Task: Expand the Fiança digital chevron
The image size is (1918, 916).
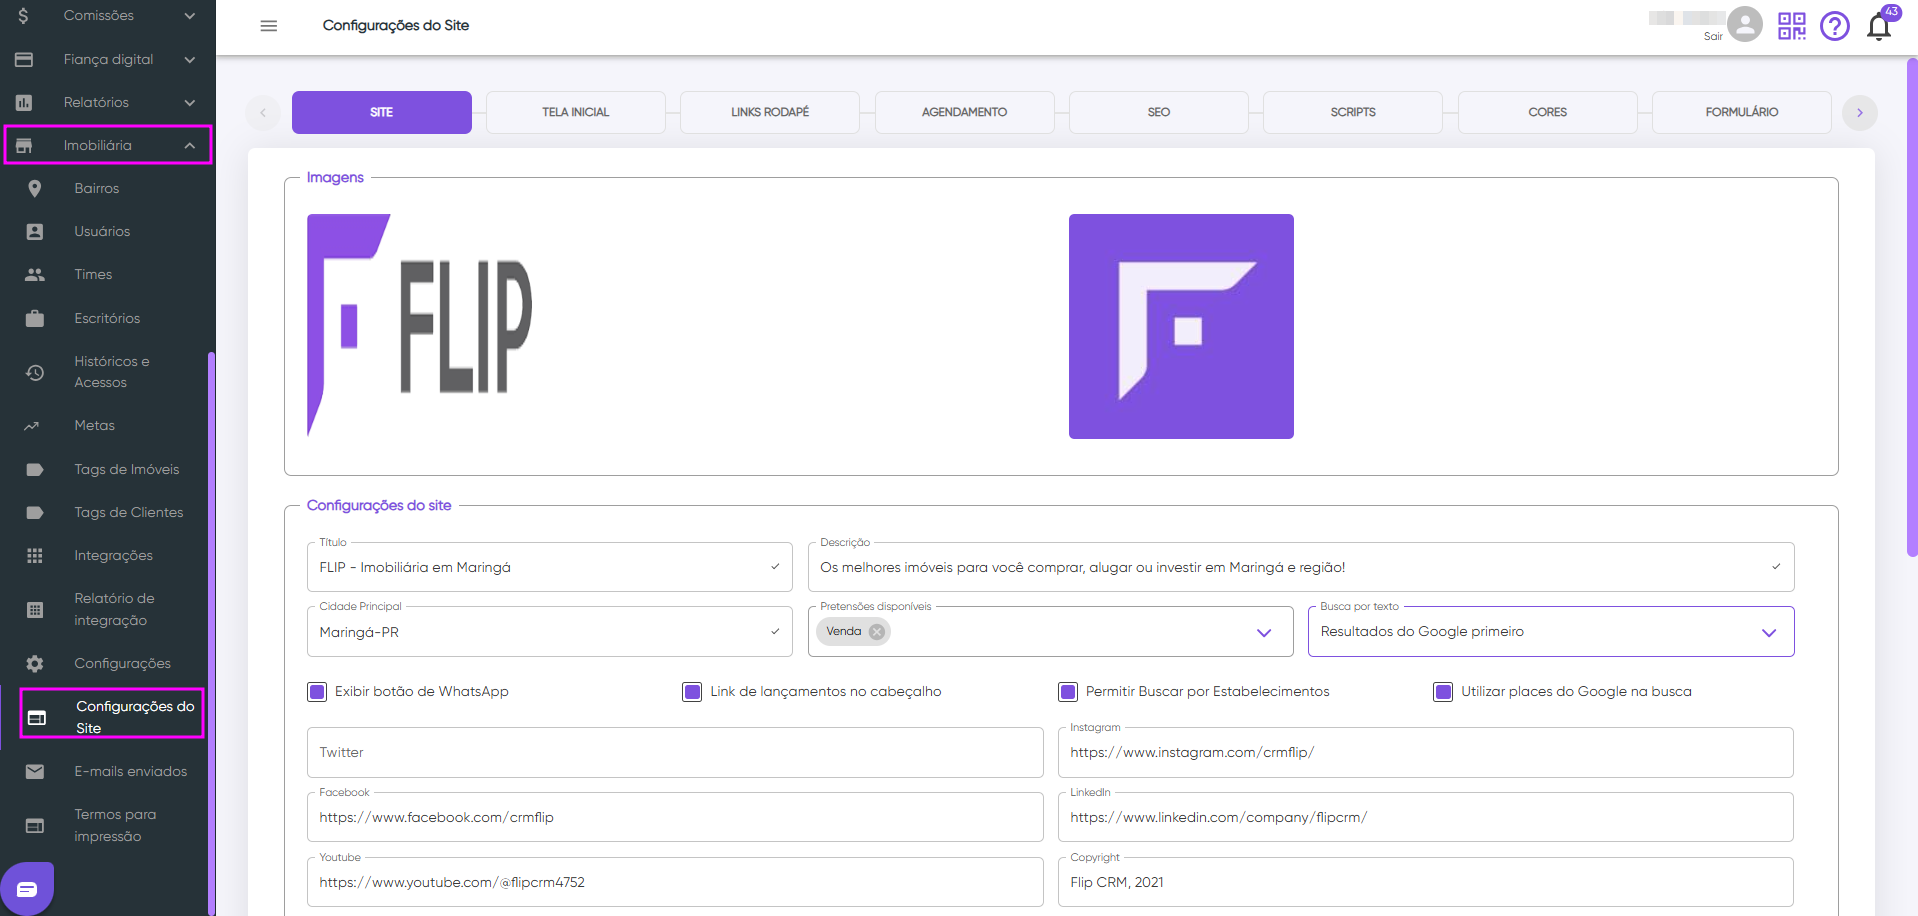Action: pos(190,60)
